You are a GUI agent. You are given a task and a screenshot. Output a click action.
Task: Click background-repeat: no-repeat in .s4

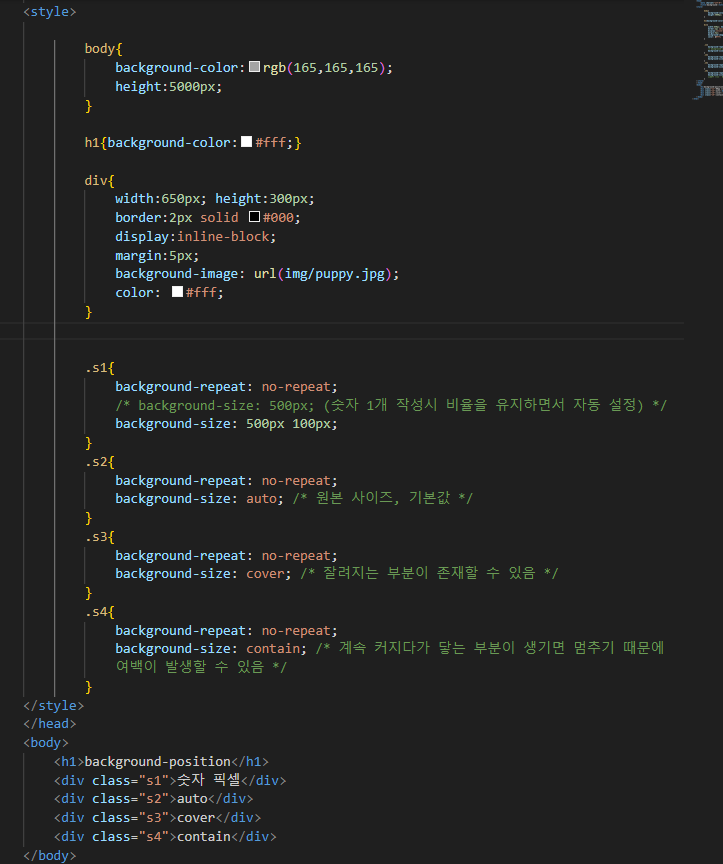click(226, 630)
